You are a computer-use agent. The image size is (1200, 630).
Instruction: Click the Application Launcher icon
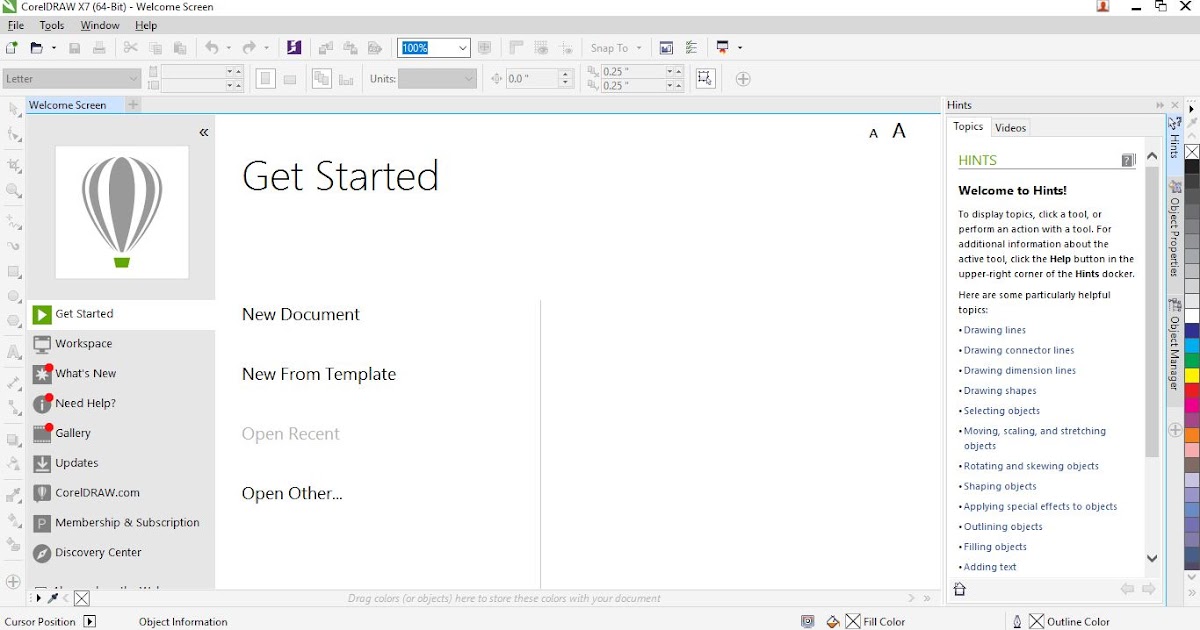723,47
